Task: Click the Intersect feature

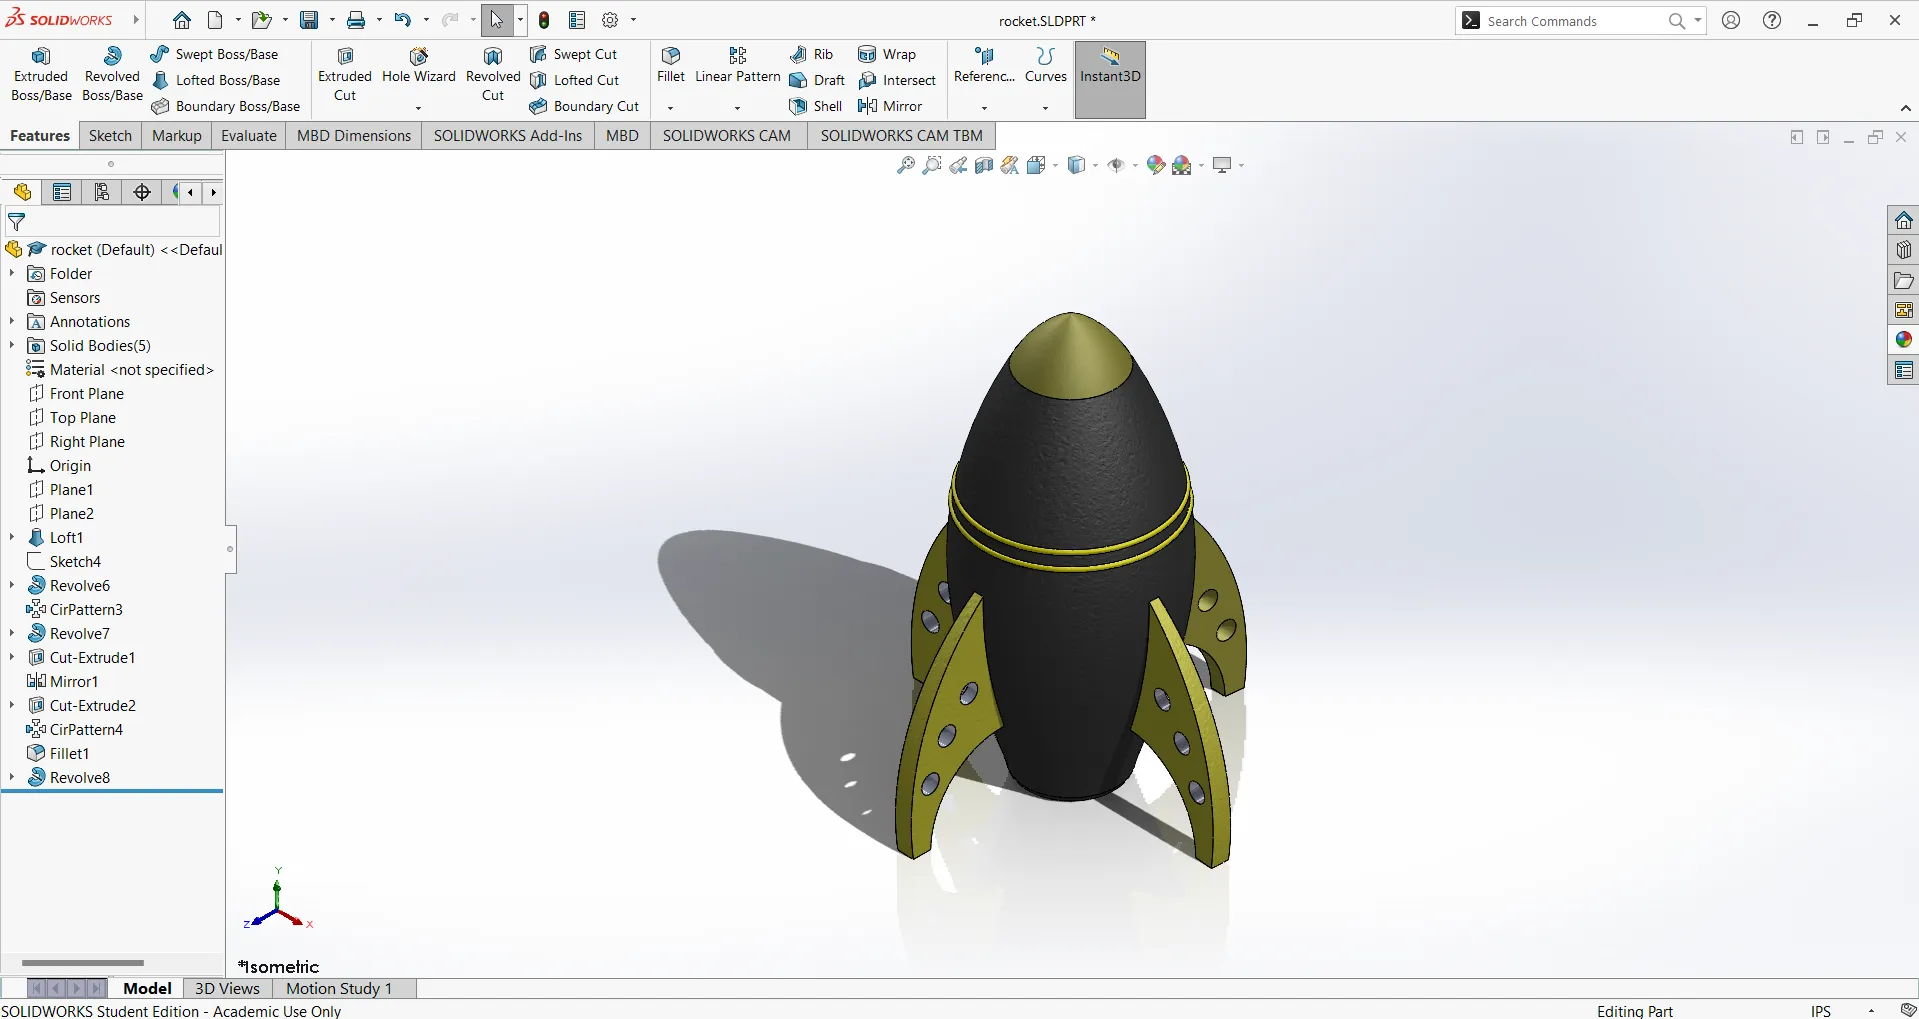Action: click(897, 80)
